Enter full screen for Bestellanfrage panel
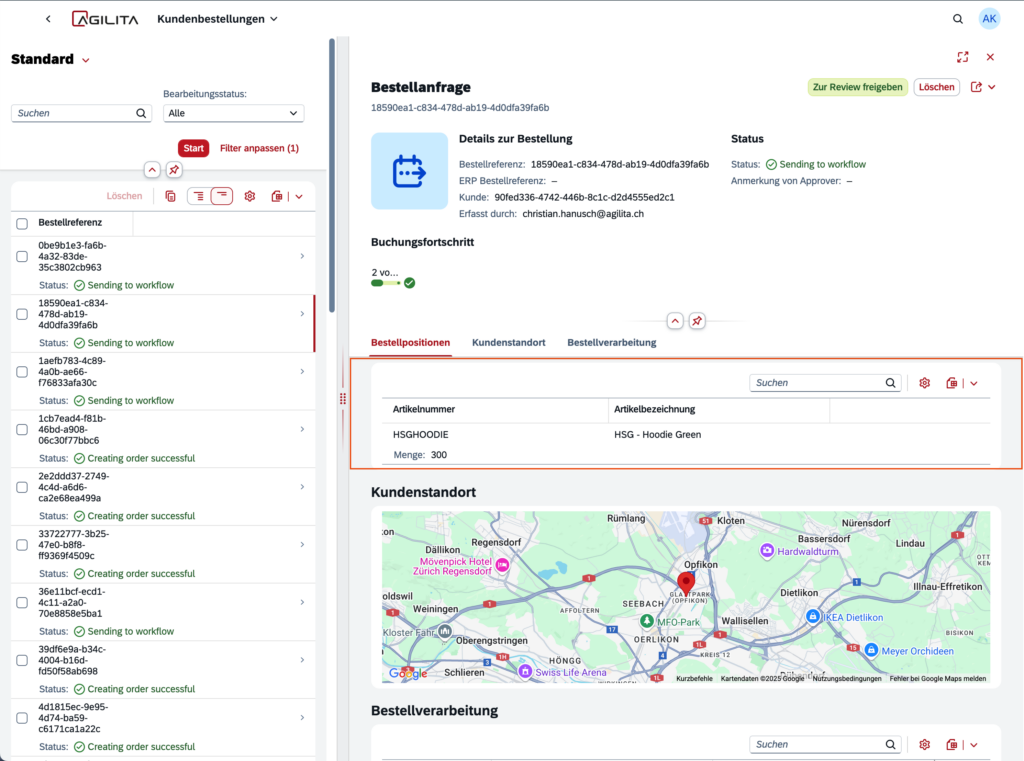 pos(962,58)
